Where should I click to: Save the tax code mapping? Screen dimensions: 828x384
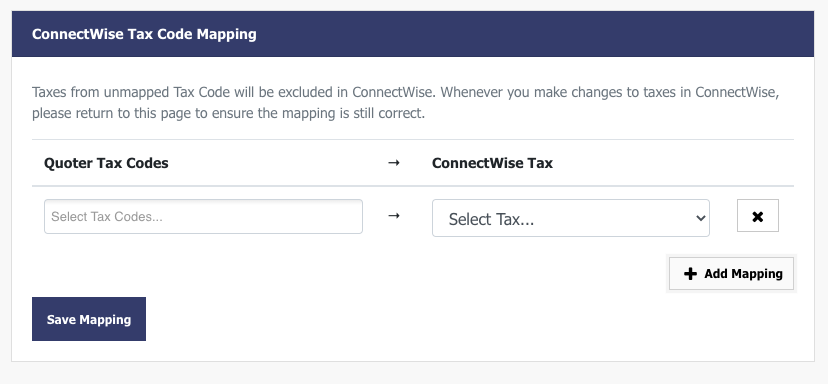[x=89, y=319]
